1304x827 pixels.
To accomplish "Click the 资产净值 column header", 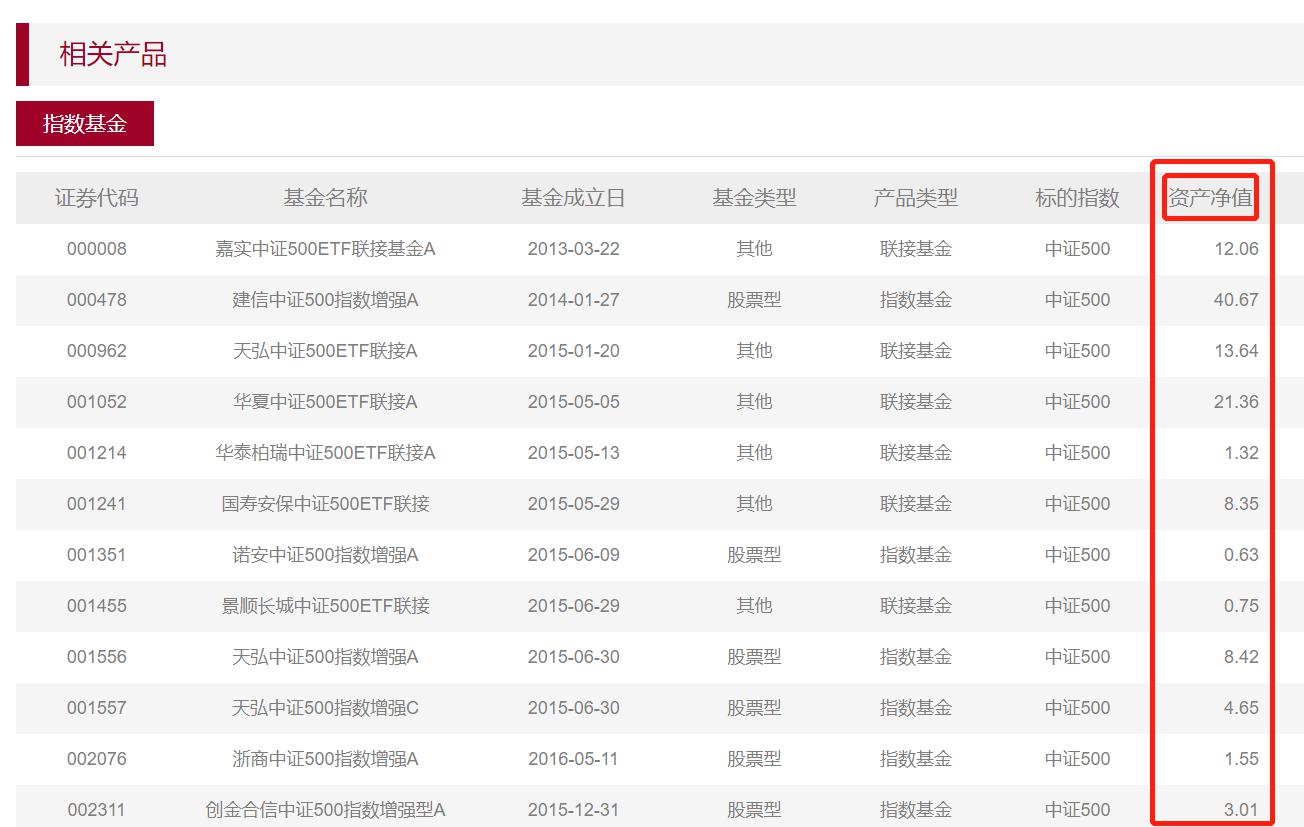I will tap(1210, 198).
